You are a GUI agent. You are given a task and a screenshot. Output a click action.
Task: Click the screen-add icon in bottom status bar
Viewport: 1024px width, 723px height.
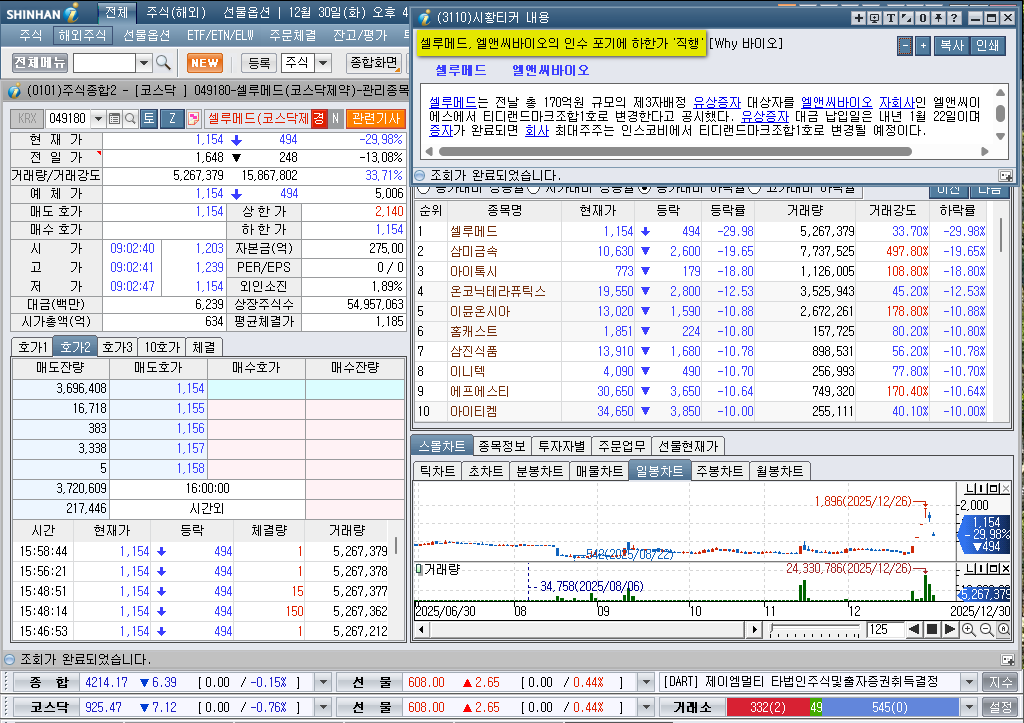pos(1008,660)
